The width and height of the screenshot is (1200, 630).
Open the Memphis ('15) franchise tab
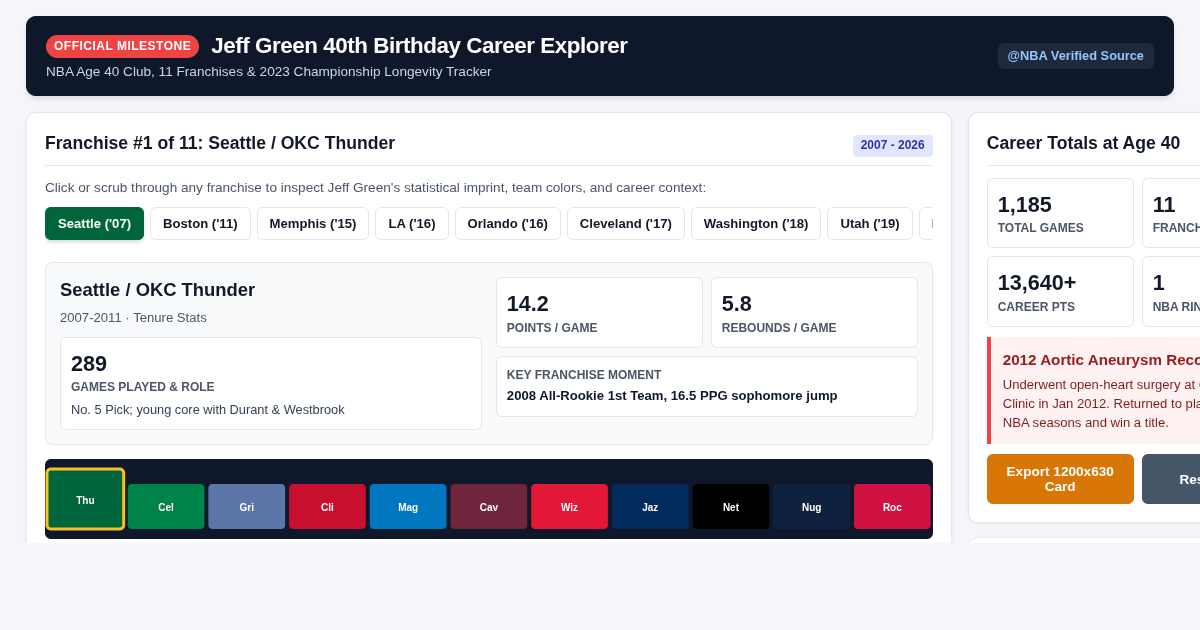tap(313, 223)
